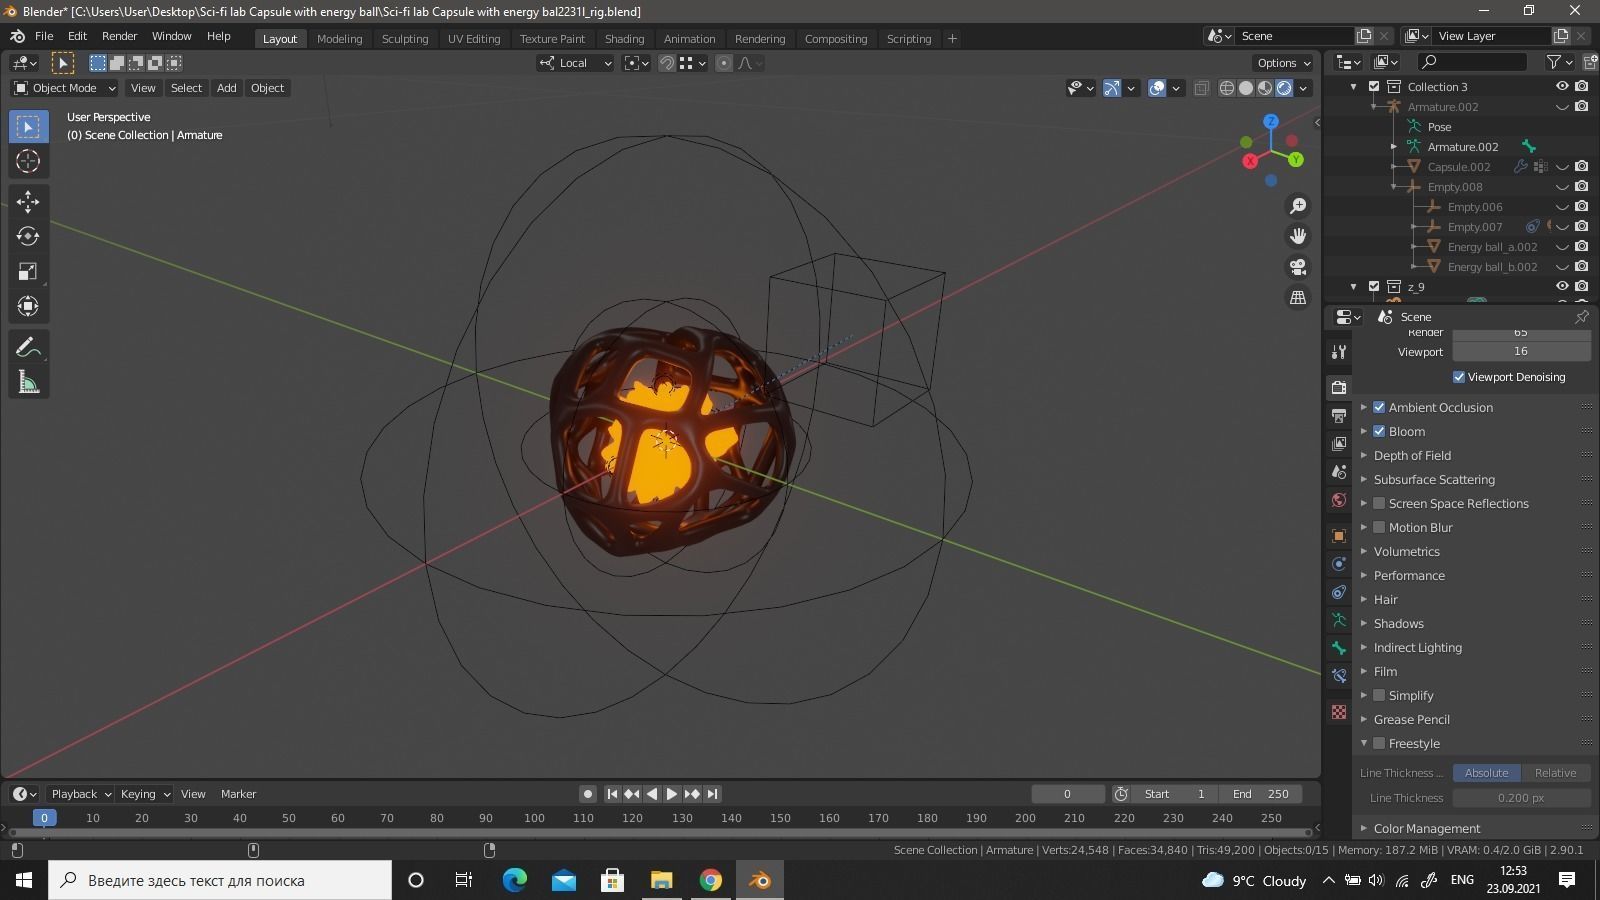The height and width of the screenshot is (900, 1600).
Task: Open the Render menu
Action: [119, 36]
